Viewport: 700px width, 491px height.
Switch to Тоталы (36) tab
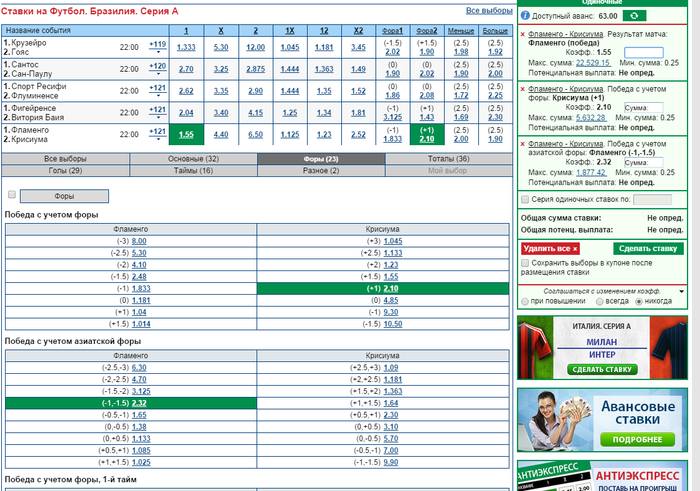tap(449, 159)
